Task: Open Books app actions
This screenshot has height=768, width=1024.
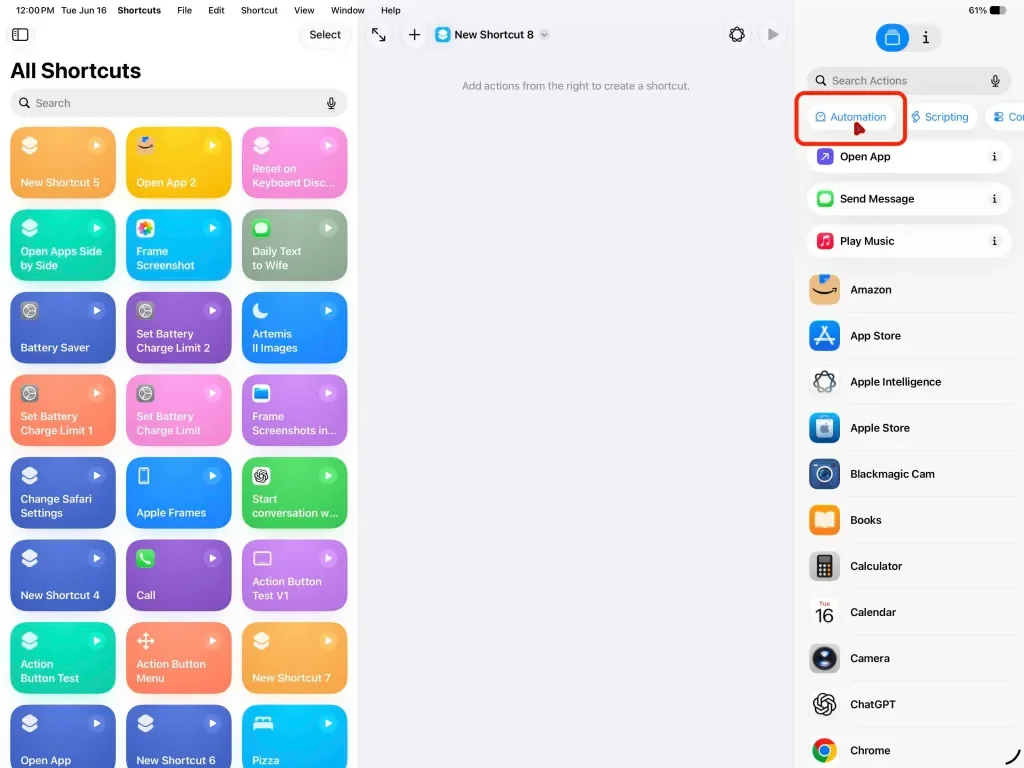Action: 912,520
